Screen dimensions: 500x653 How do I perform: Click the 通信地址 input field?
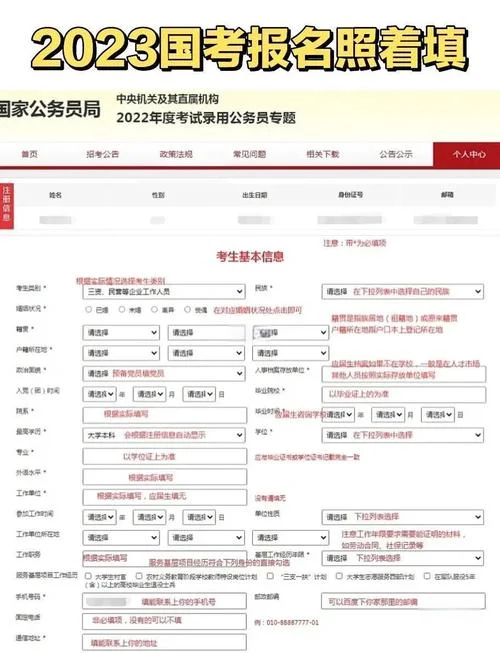click(x=165, y=642)
